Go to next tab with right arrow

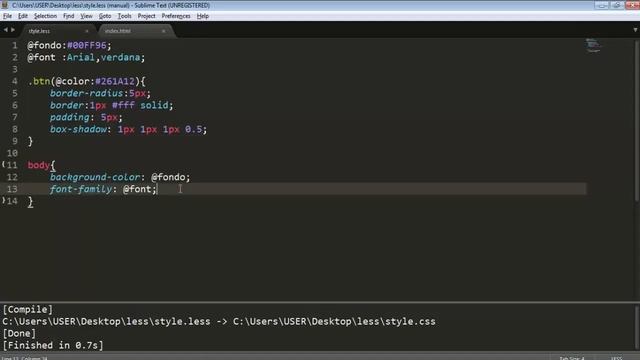(13, 30)
